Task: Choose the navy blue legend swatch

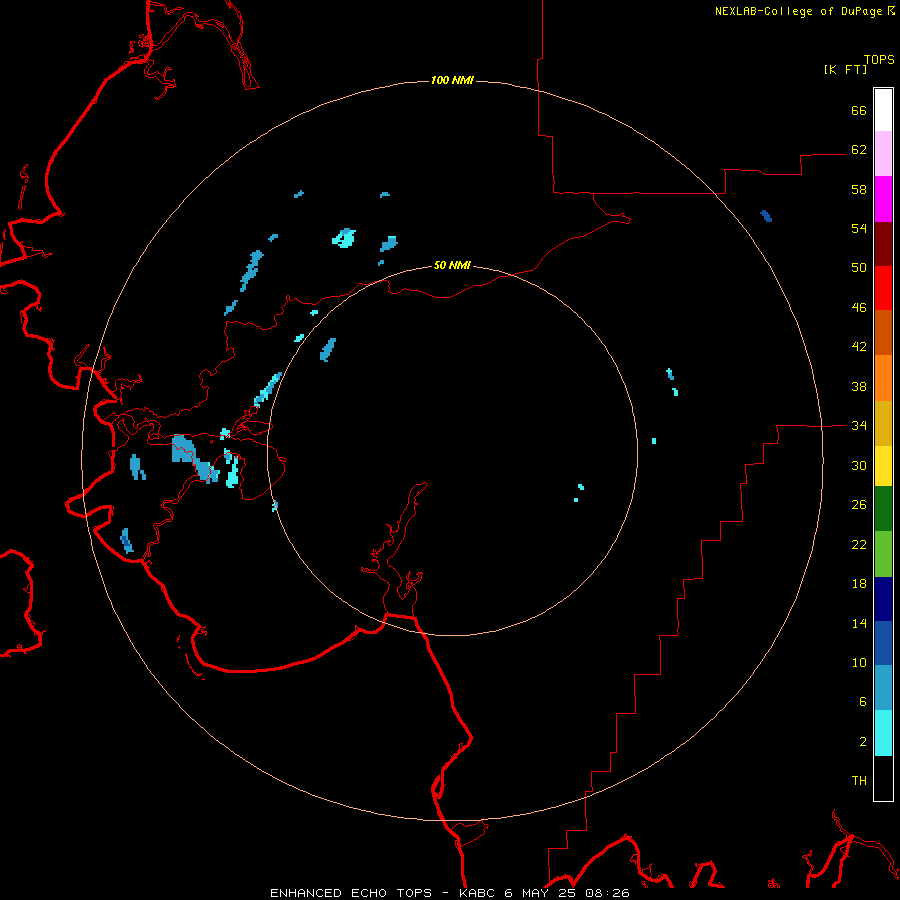Action: click(883, 599)
